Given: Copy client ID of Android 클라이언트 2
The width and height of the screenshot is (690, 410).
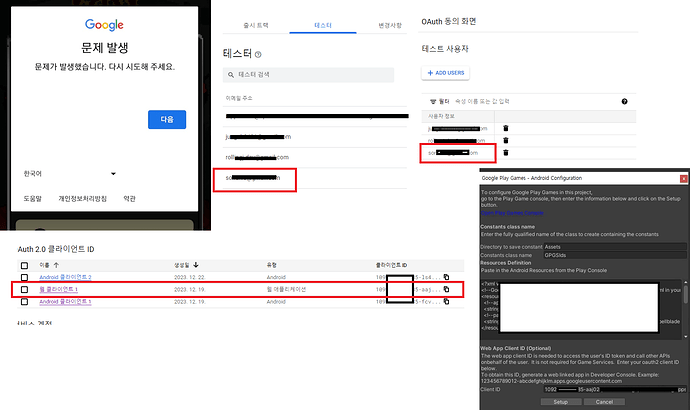Looking at the screenshot, I should point(447,276).
